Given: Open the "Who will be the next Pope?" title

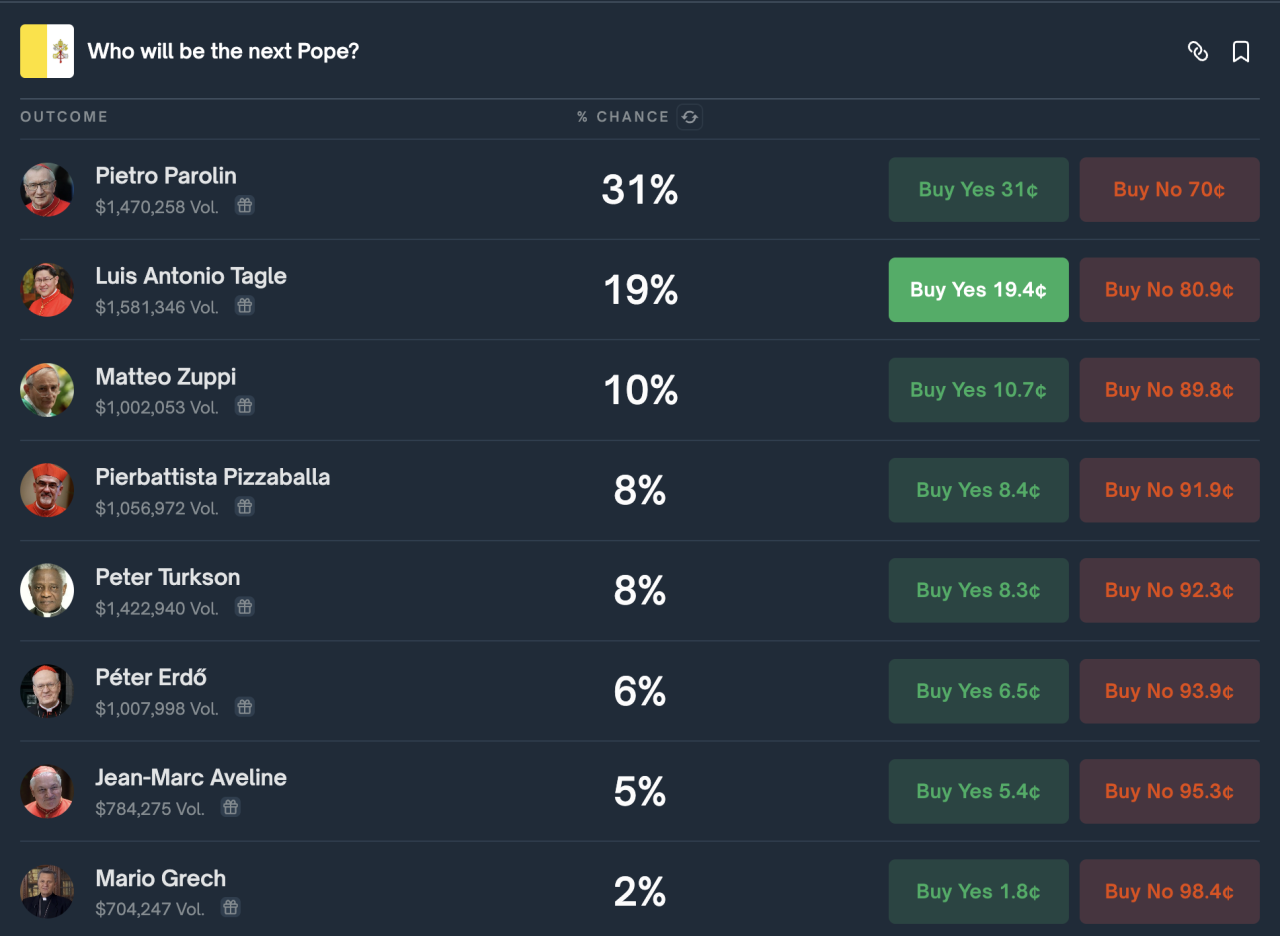Looking at the screenshot, I should coord(223,51).
